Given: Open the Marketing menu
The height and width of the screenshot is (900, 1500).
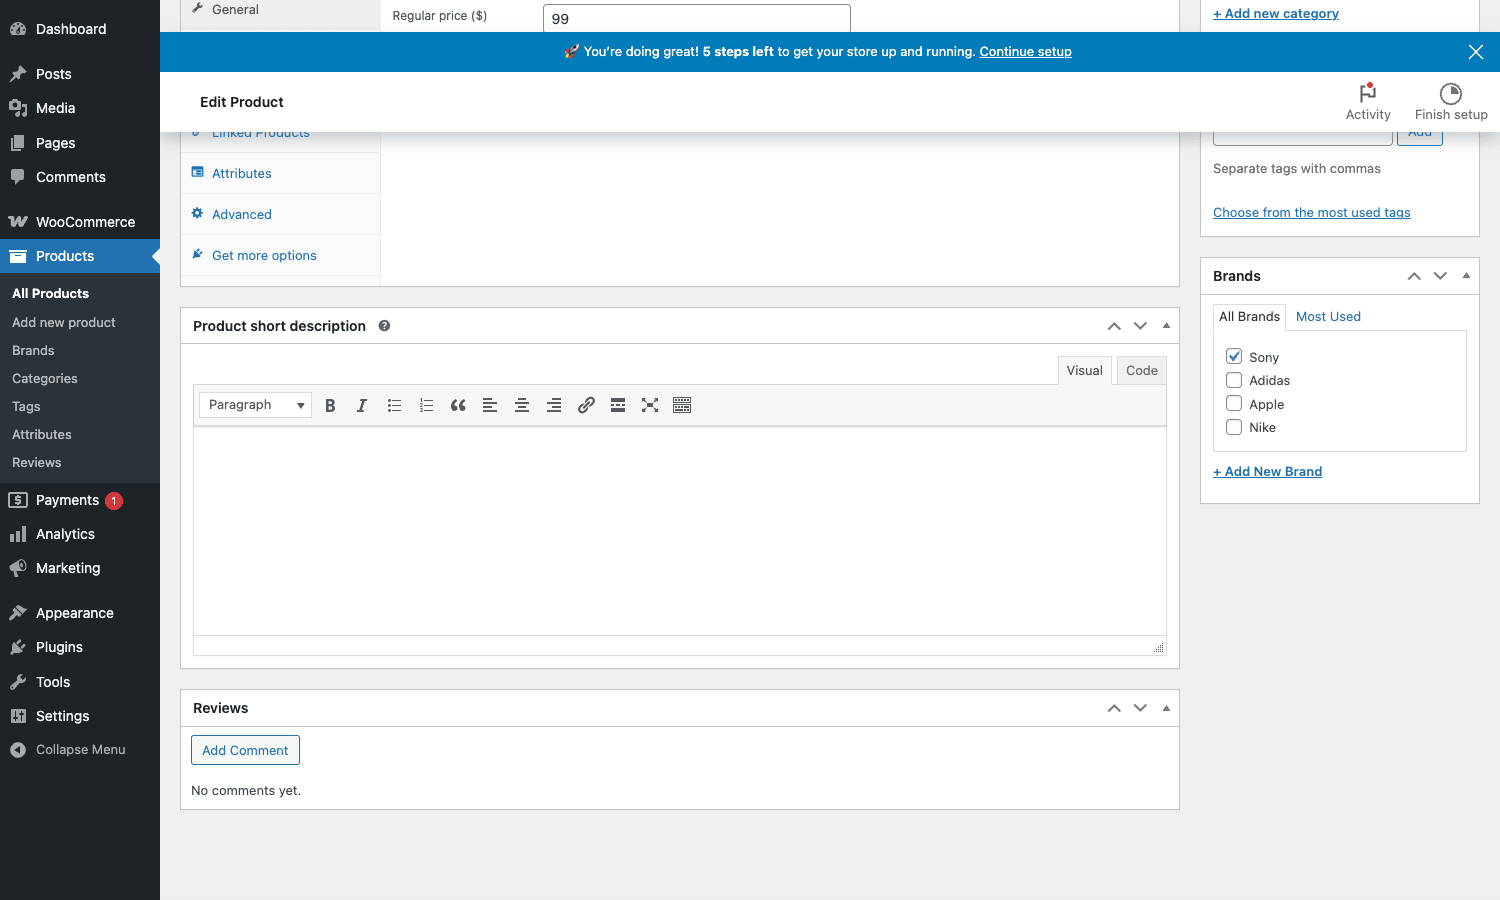Looking at the screenshot, I should pos(80,568).
